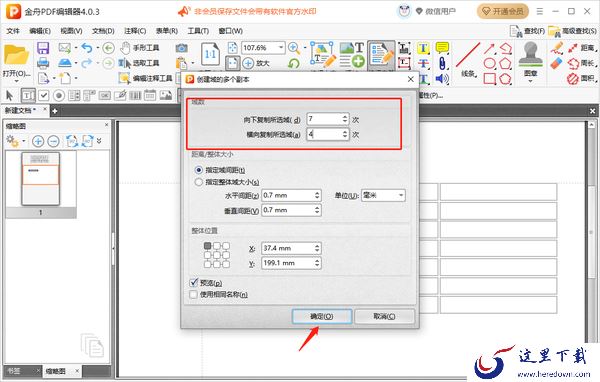The image size is (600, 382).
Task: Open the 表单(R) menu
Action: point(167,31)
